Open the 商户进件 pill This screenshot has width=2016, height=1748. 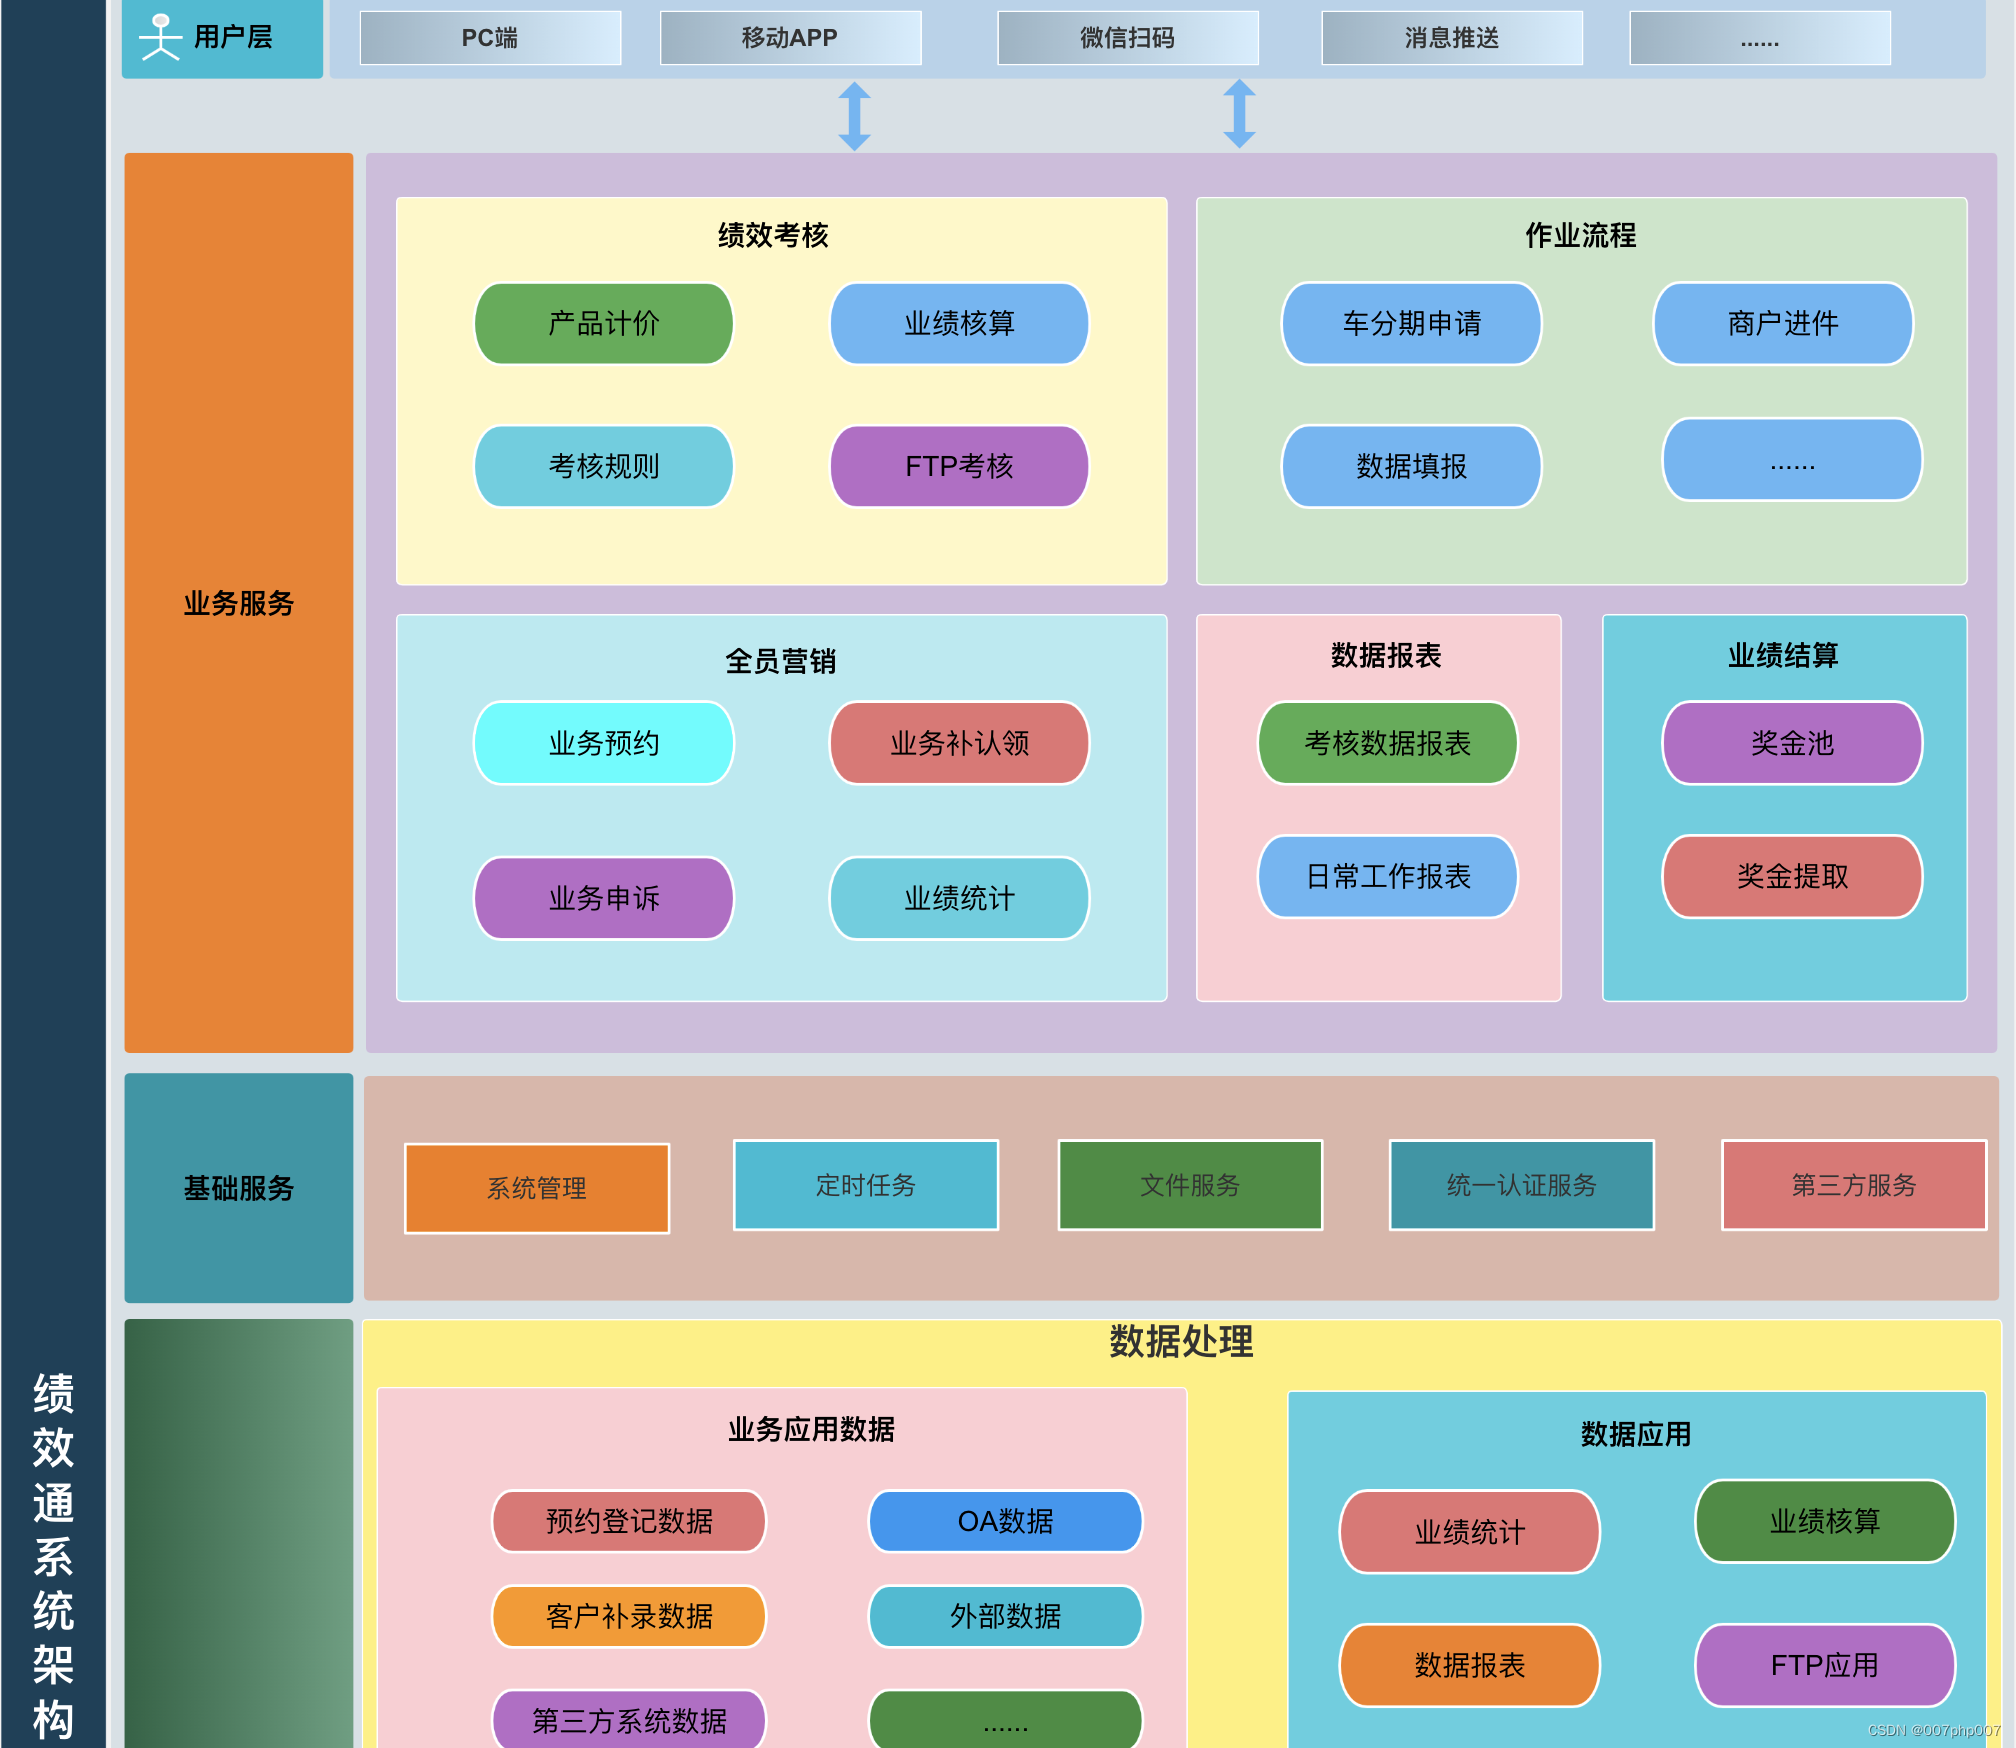pyautogui.click(x=1784, y=324)
